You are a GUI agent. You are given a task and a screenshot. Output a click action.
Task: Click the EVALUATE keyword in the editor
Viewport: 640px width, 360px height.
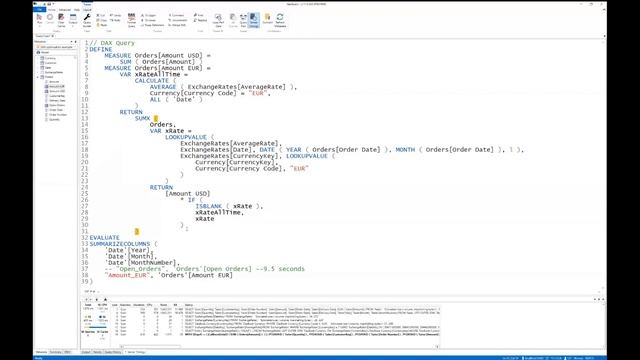104,238
